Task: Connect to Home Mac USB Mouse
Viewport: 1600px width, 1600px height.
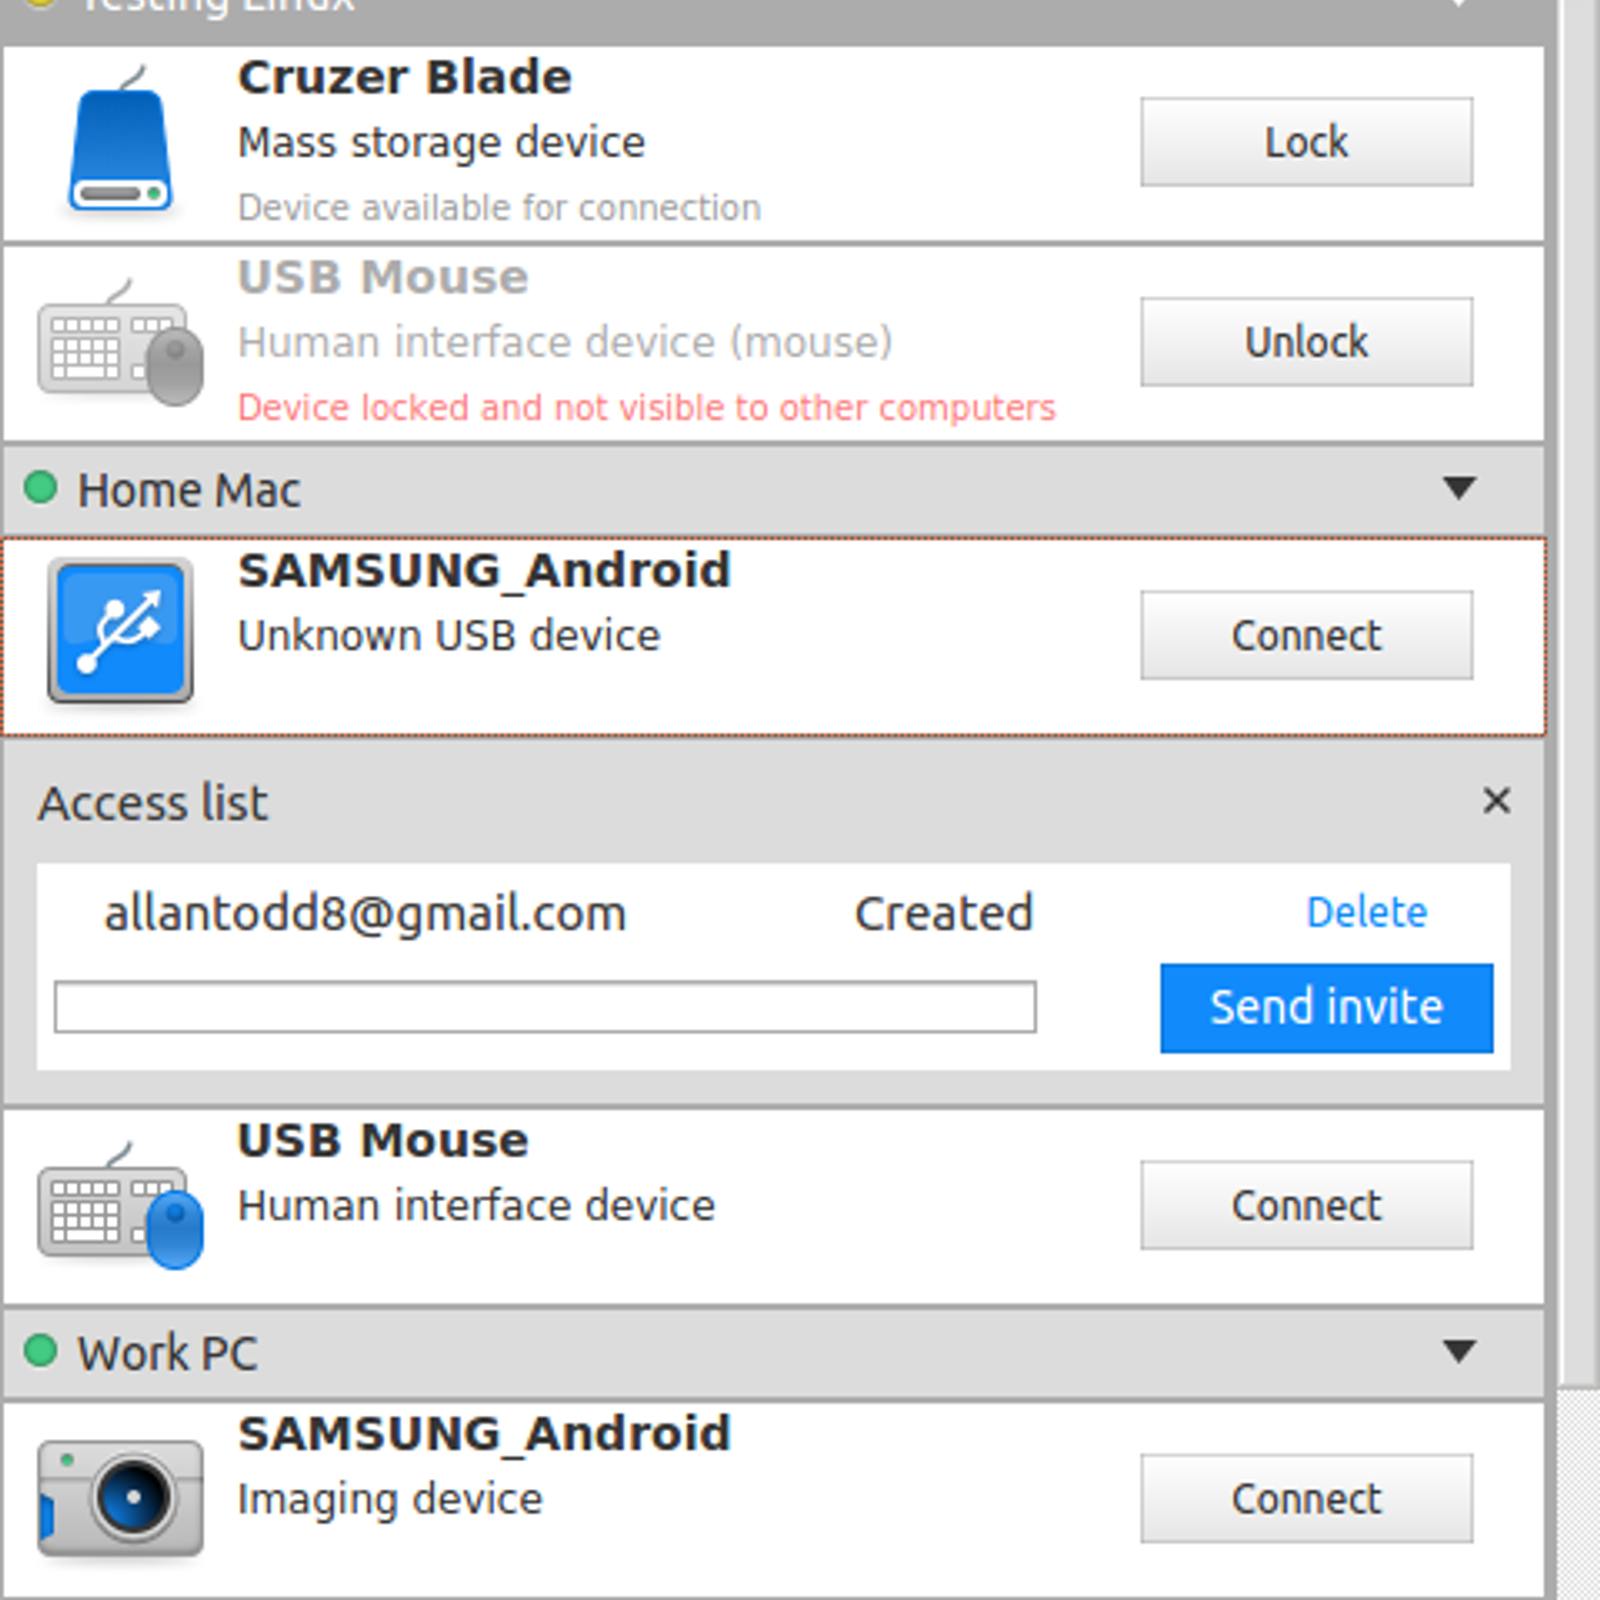Action: tap(1306, 1205)
